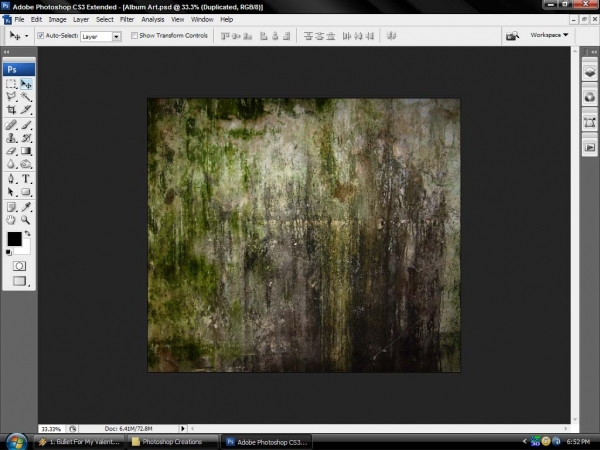The width and height of the screenshot is (600, 450).
Task: Select the Rectangle shape tool
Action: [x=26, y=192]
